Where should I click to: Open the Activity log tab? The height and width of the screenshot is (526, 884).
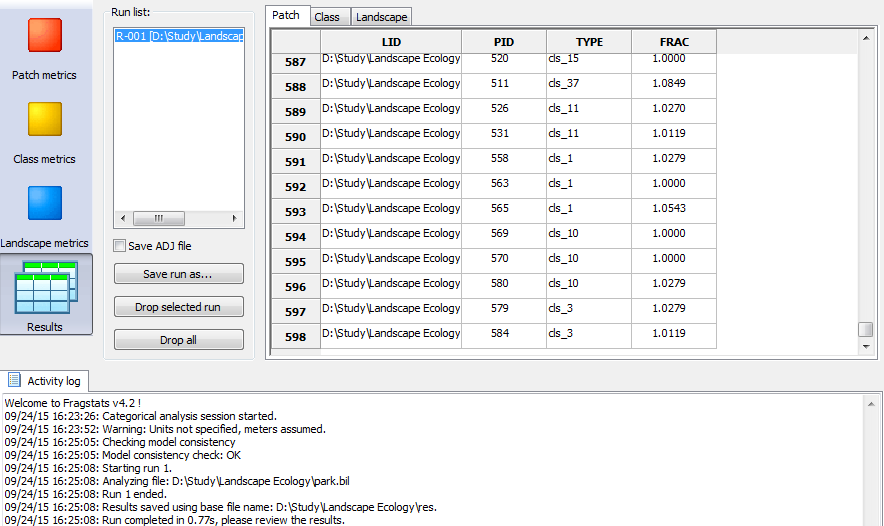click(x=46, y=381)
